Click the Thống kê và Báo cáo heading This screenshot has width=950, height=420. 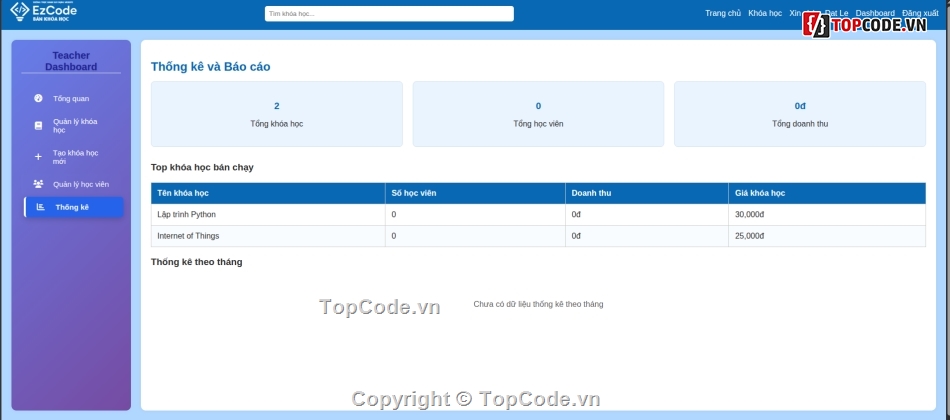click(210, 67)
